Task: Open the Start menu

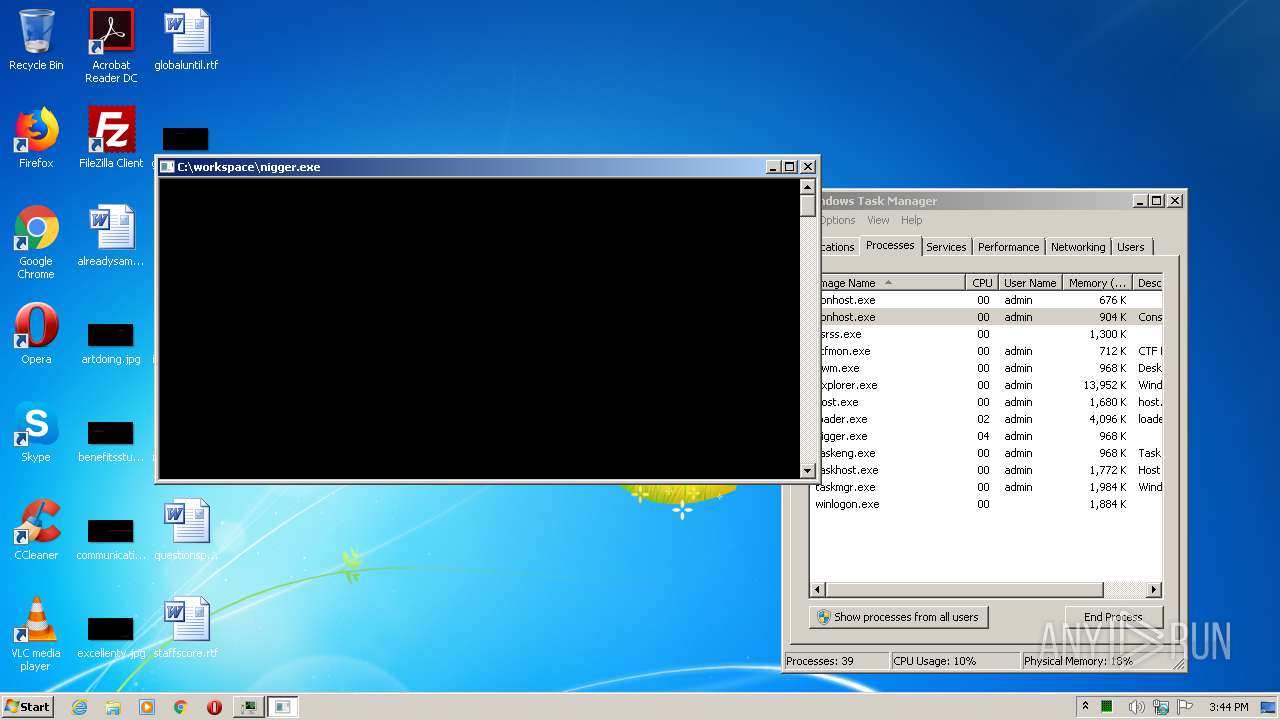Action: [x=28, y=706]
